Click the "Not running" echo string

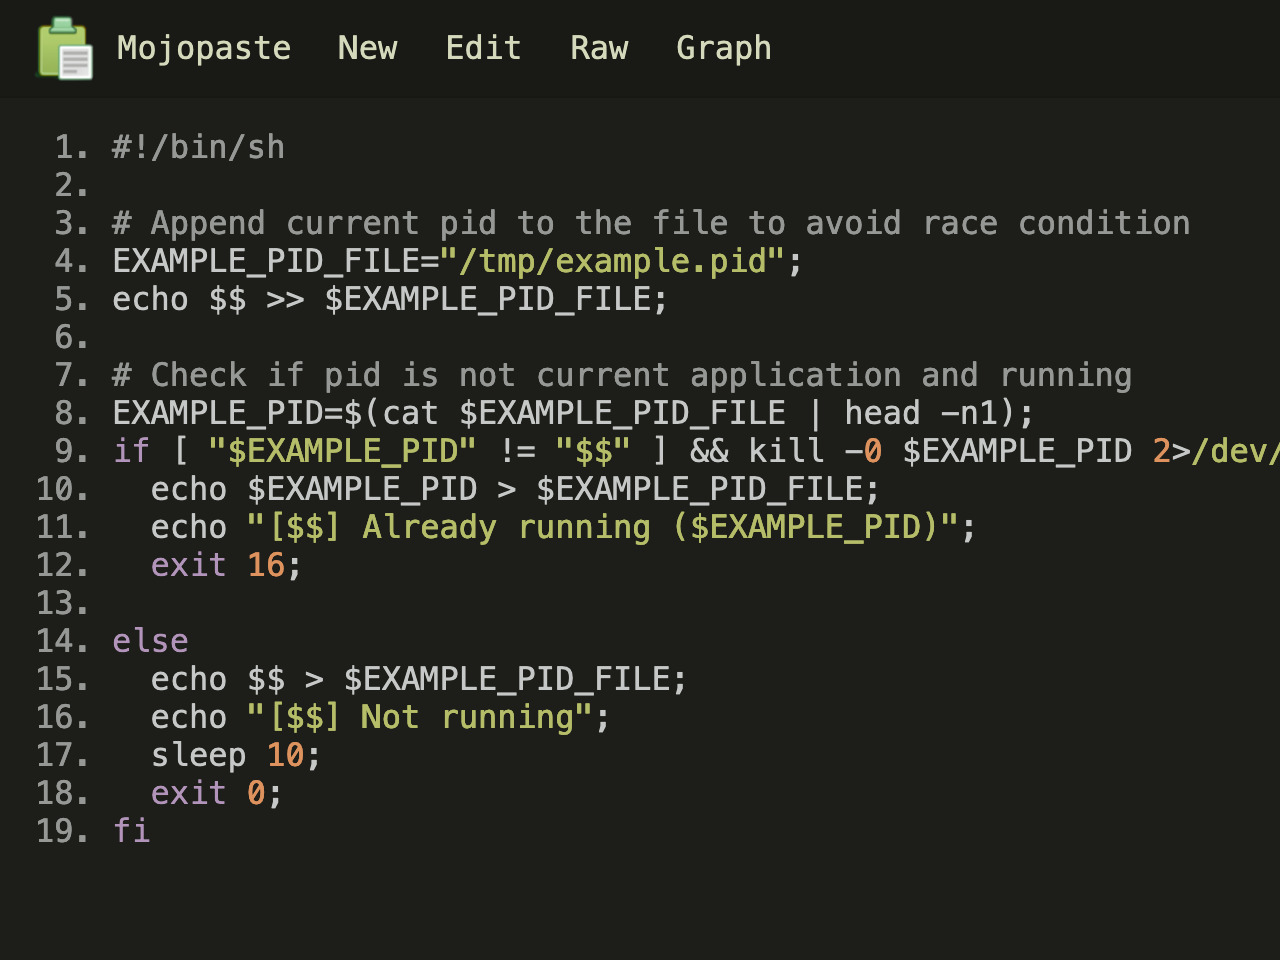(x=420, y=717)
